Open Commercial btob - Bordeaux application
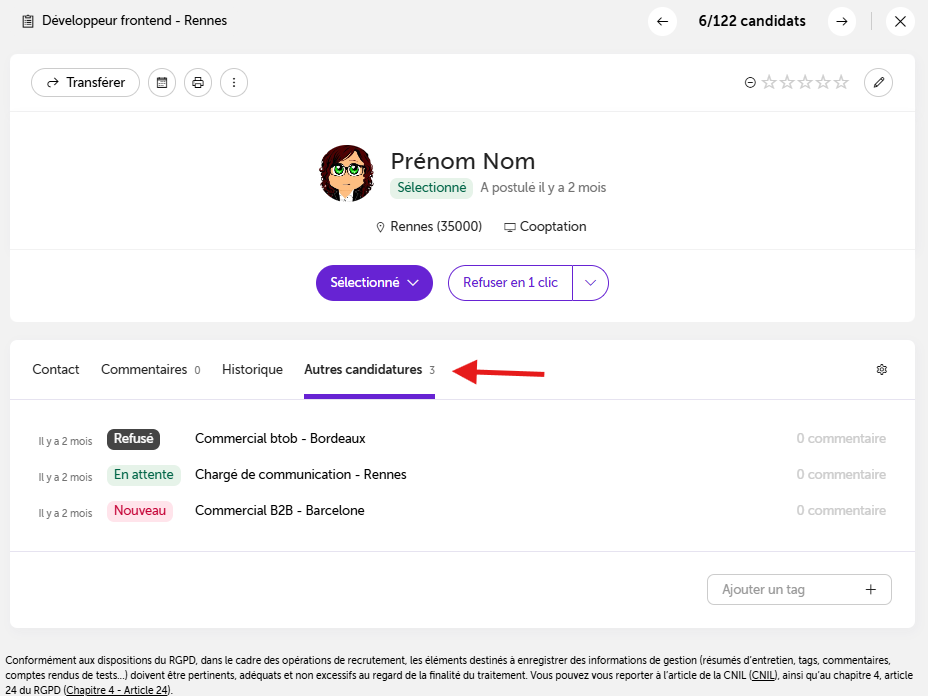This screenshot has height=696, width=928. click(280, 439)
